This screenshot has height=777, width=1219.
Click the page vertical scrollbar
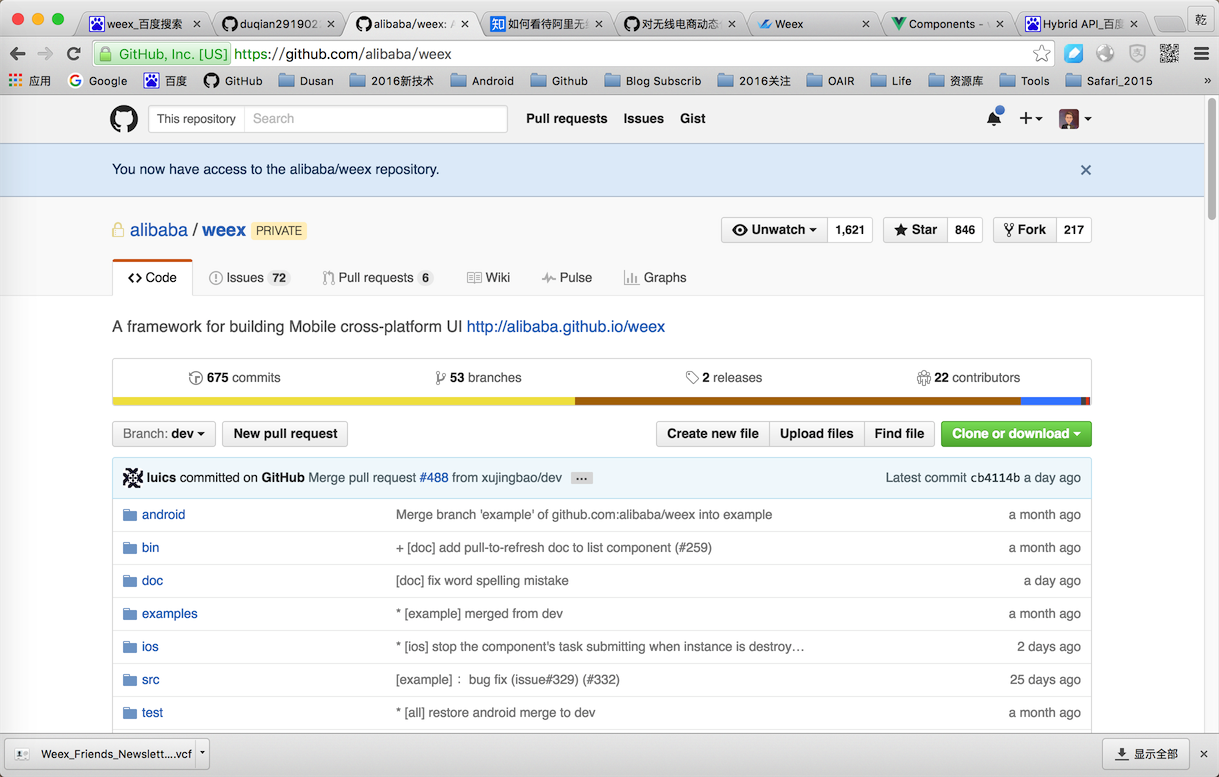tap(1212, 160)
